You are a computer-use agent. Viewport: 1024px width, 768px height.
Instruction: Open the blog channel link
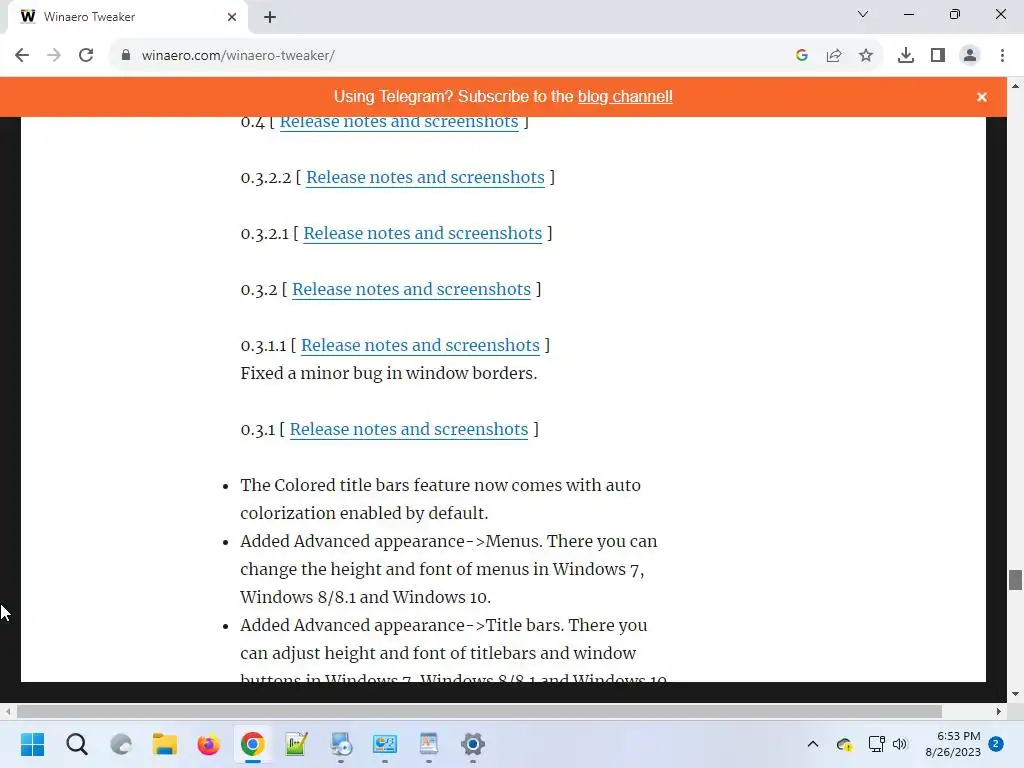(625, 97)
